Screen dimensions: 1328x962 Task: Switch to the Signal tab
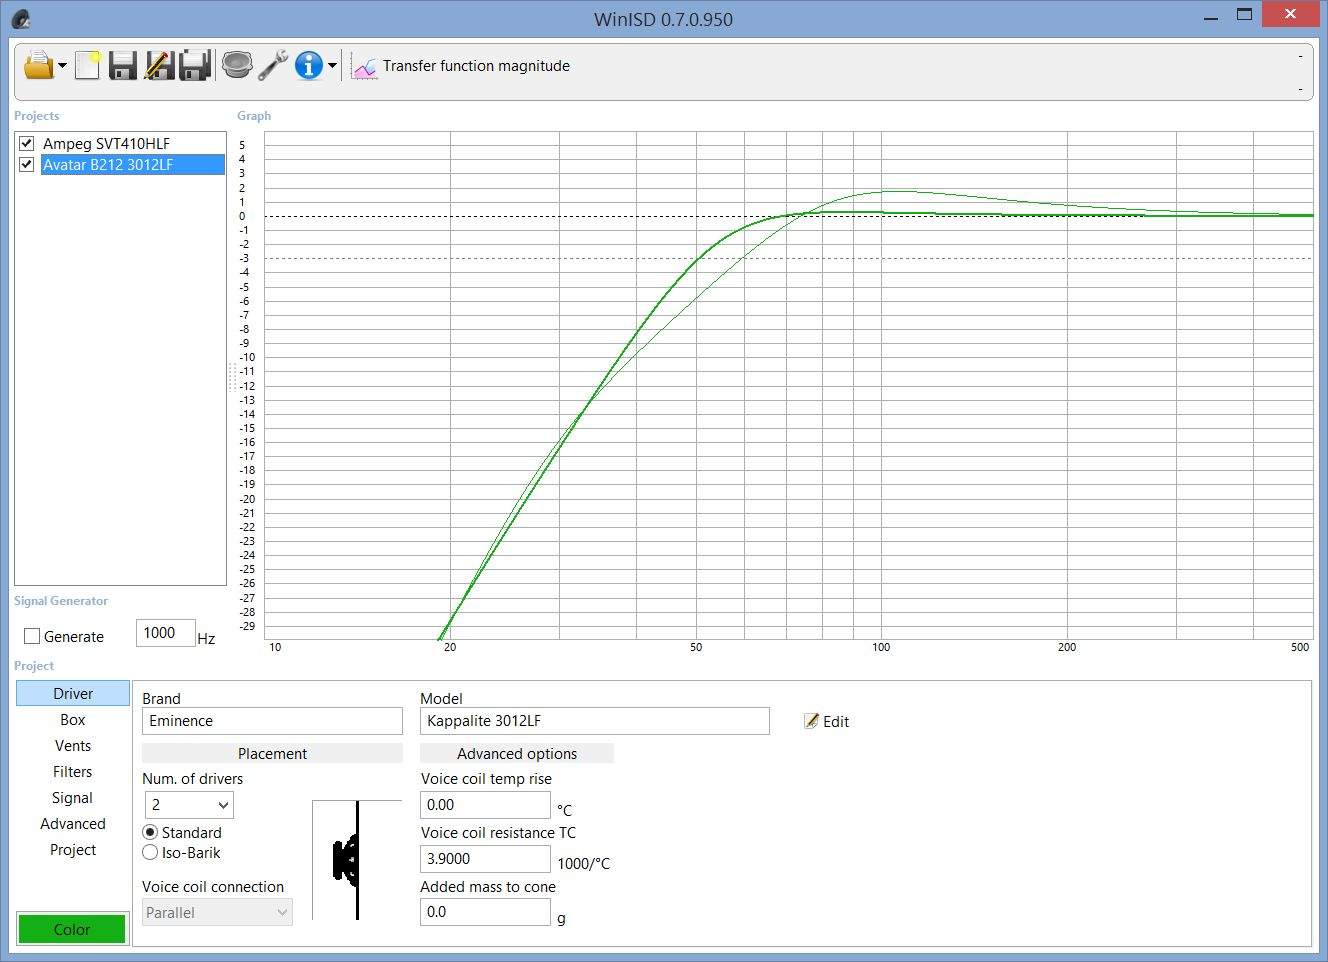tap(73, 797)
